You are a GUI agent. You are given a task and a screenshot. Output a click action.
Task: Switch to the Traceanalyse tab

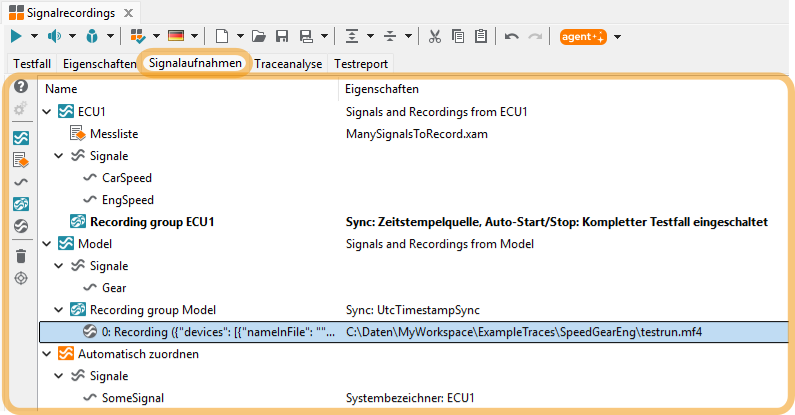coord(288,64)
